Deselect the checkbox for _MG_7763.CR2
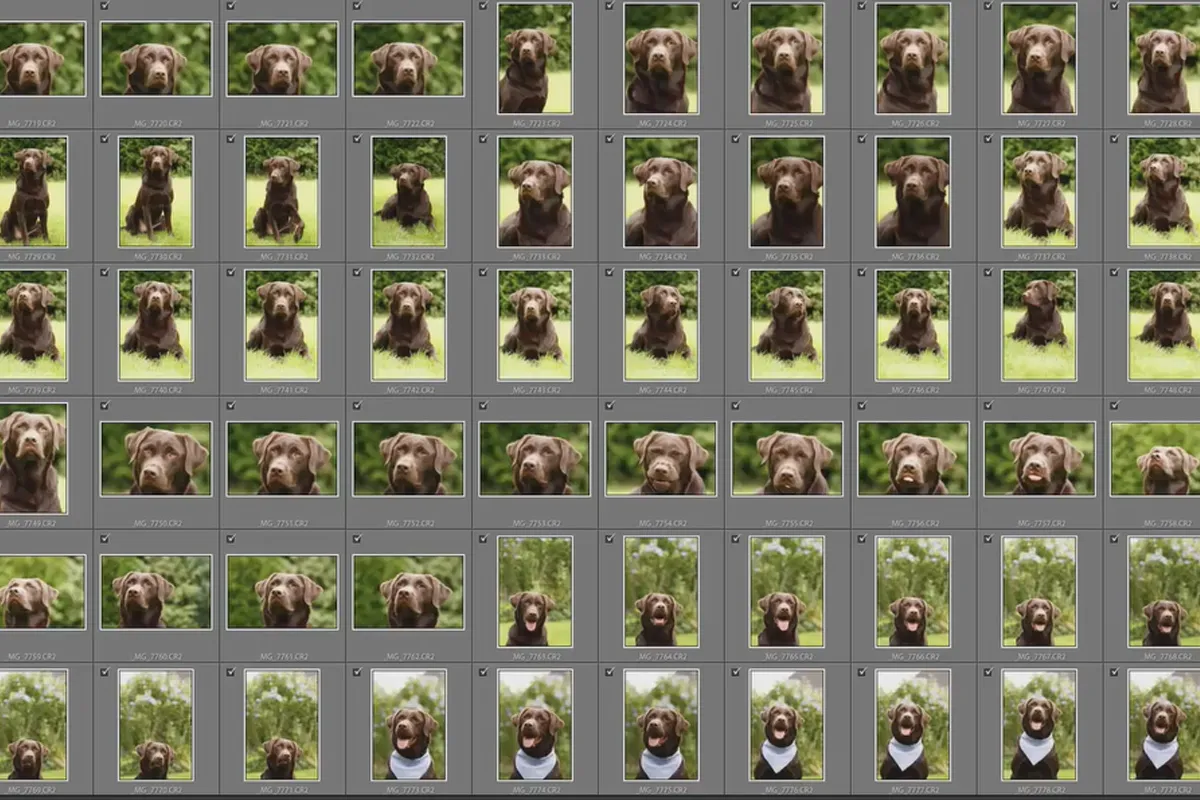This screenshot has height=800, width=1200. click(484, 538)
